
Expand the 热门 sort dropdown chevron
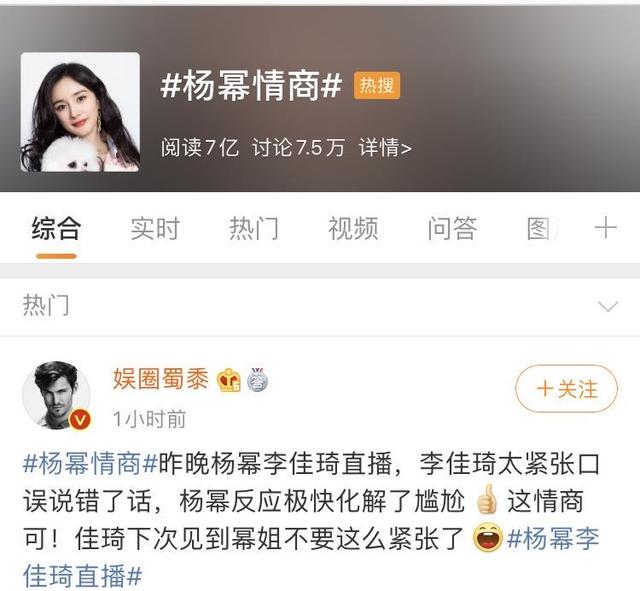coord(608,306)
